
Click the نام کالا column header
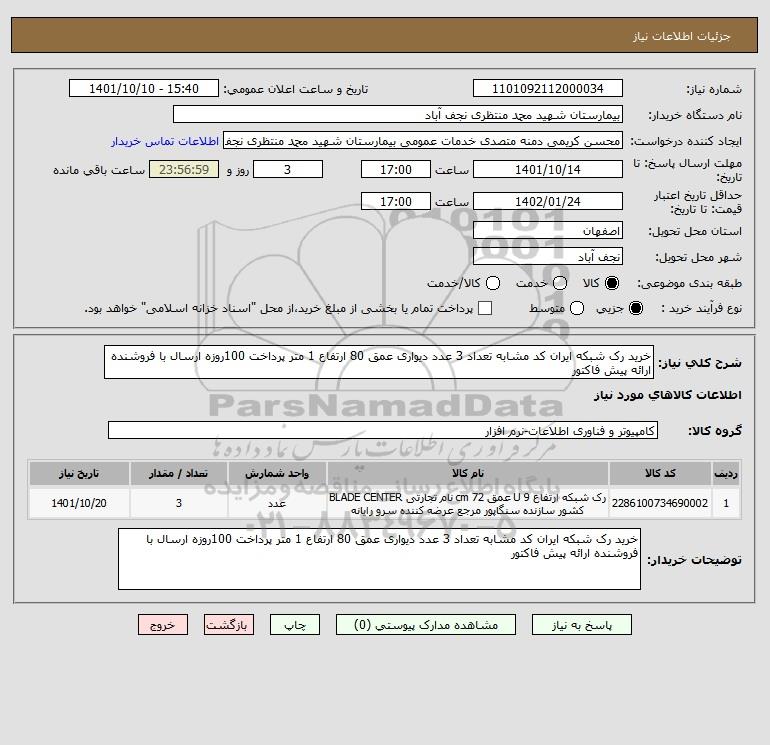(468, 473)
